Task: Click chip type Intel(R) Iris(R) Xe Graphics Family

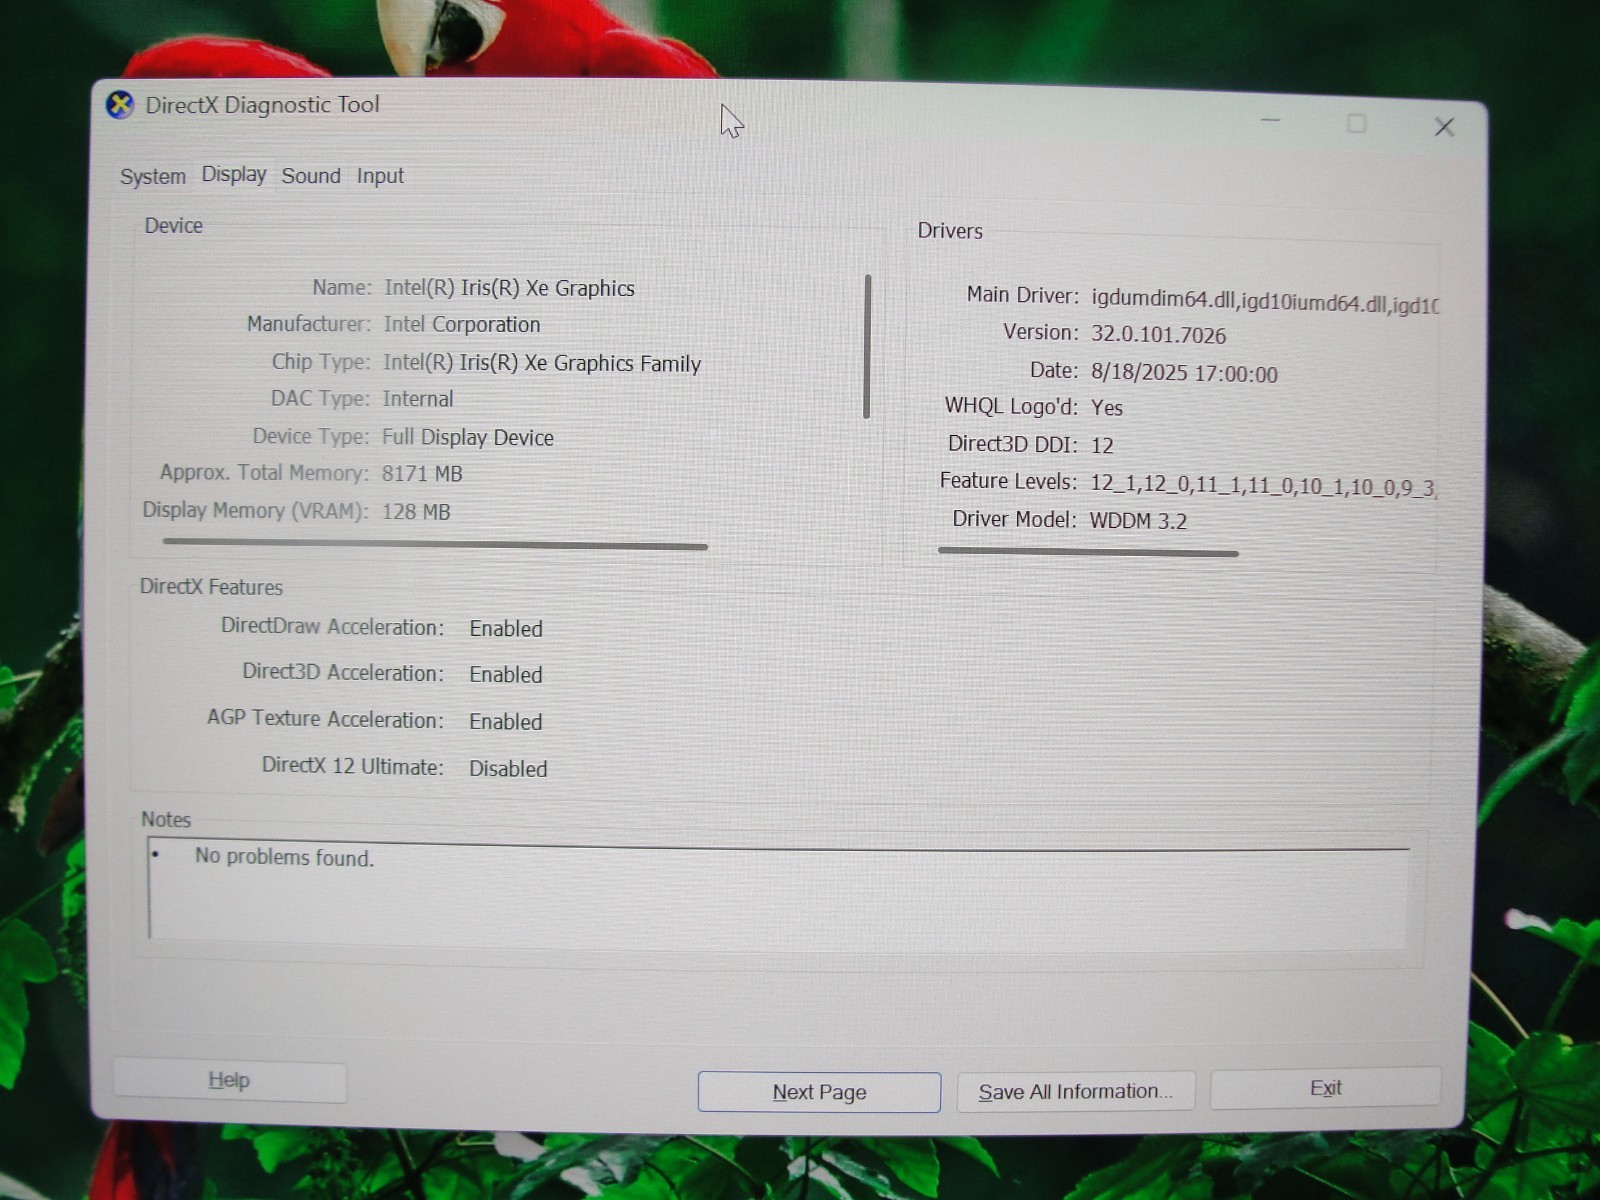Action: (x=542, y=363)
